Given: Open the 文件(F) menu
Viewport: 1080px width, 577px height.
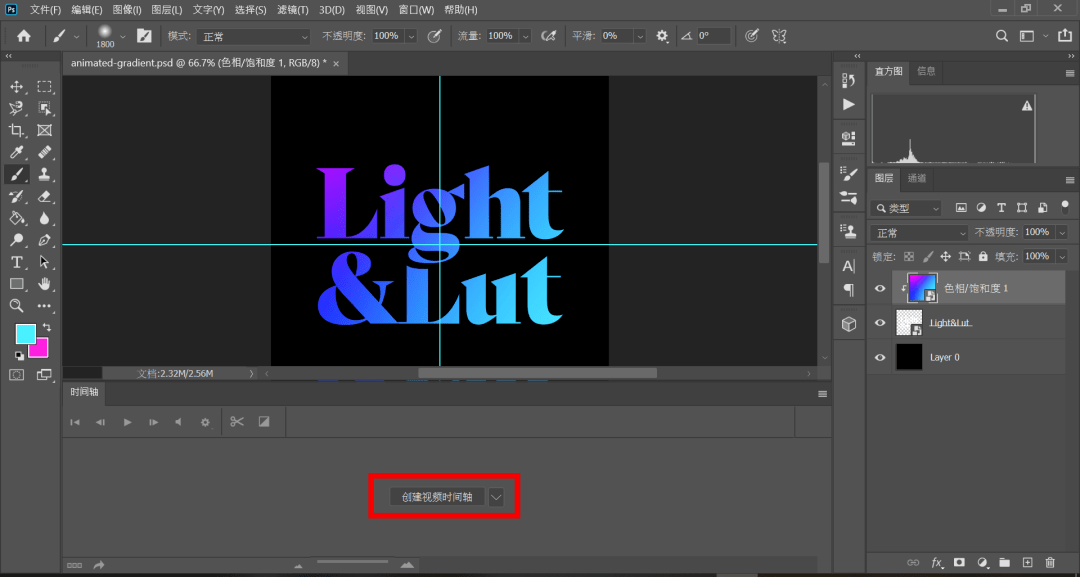Looking at the screenshot, I should coord(45,10).
